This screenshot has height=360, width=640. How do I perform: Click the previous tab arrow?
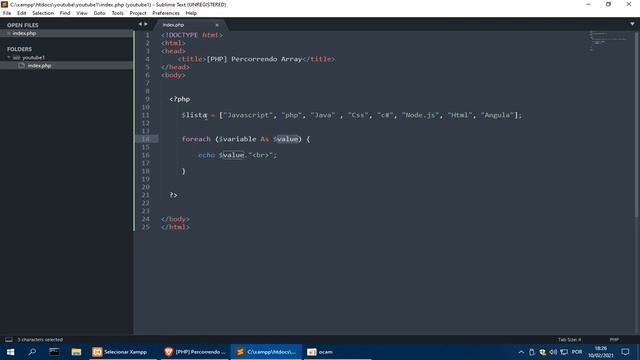(x=140, y=24)
